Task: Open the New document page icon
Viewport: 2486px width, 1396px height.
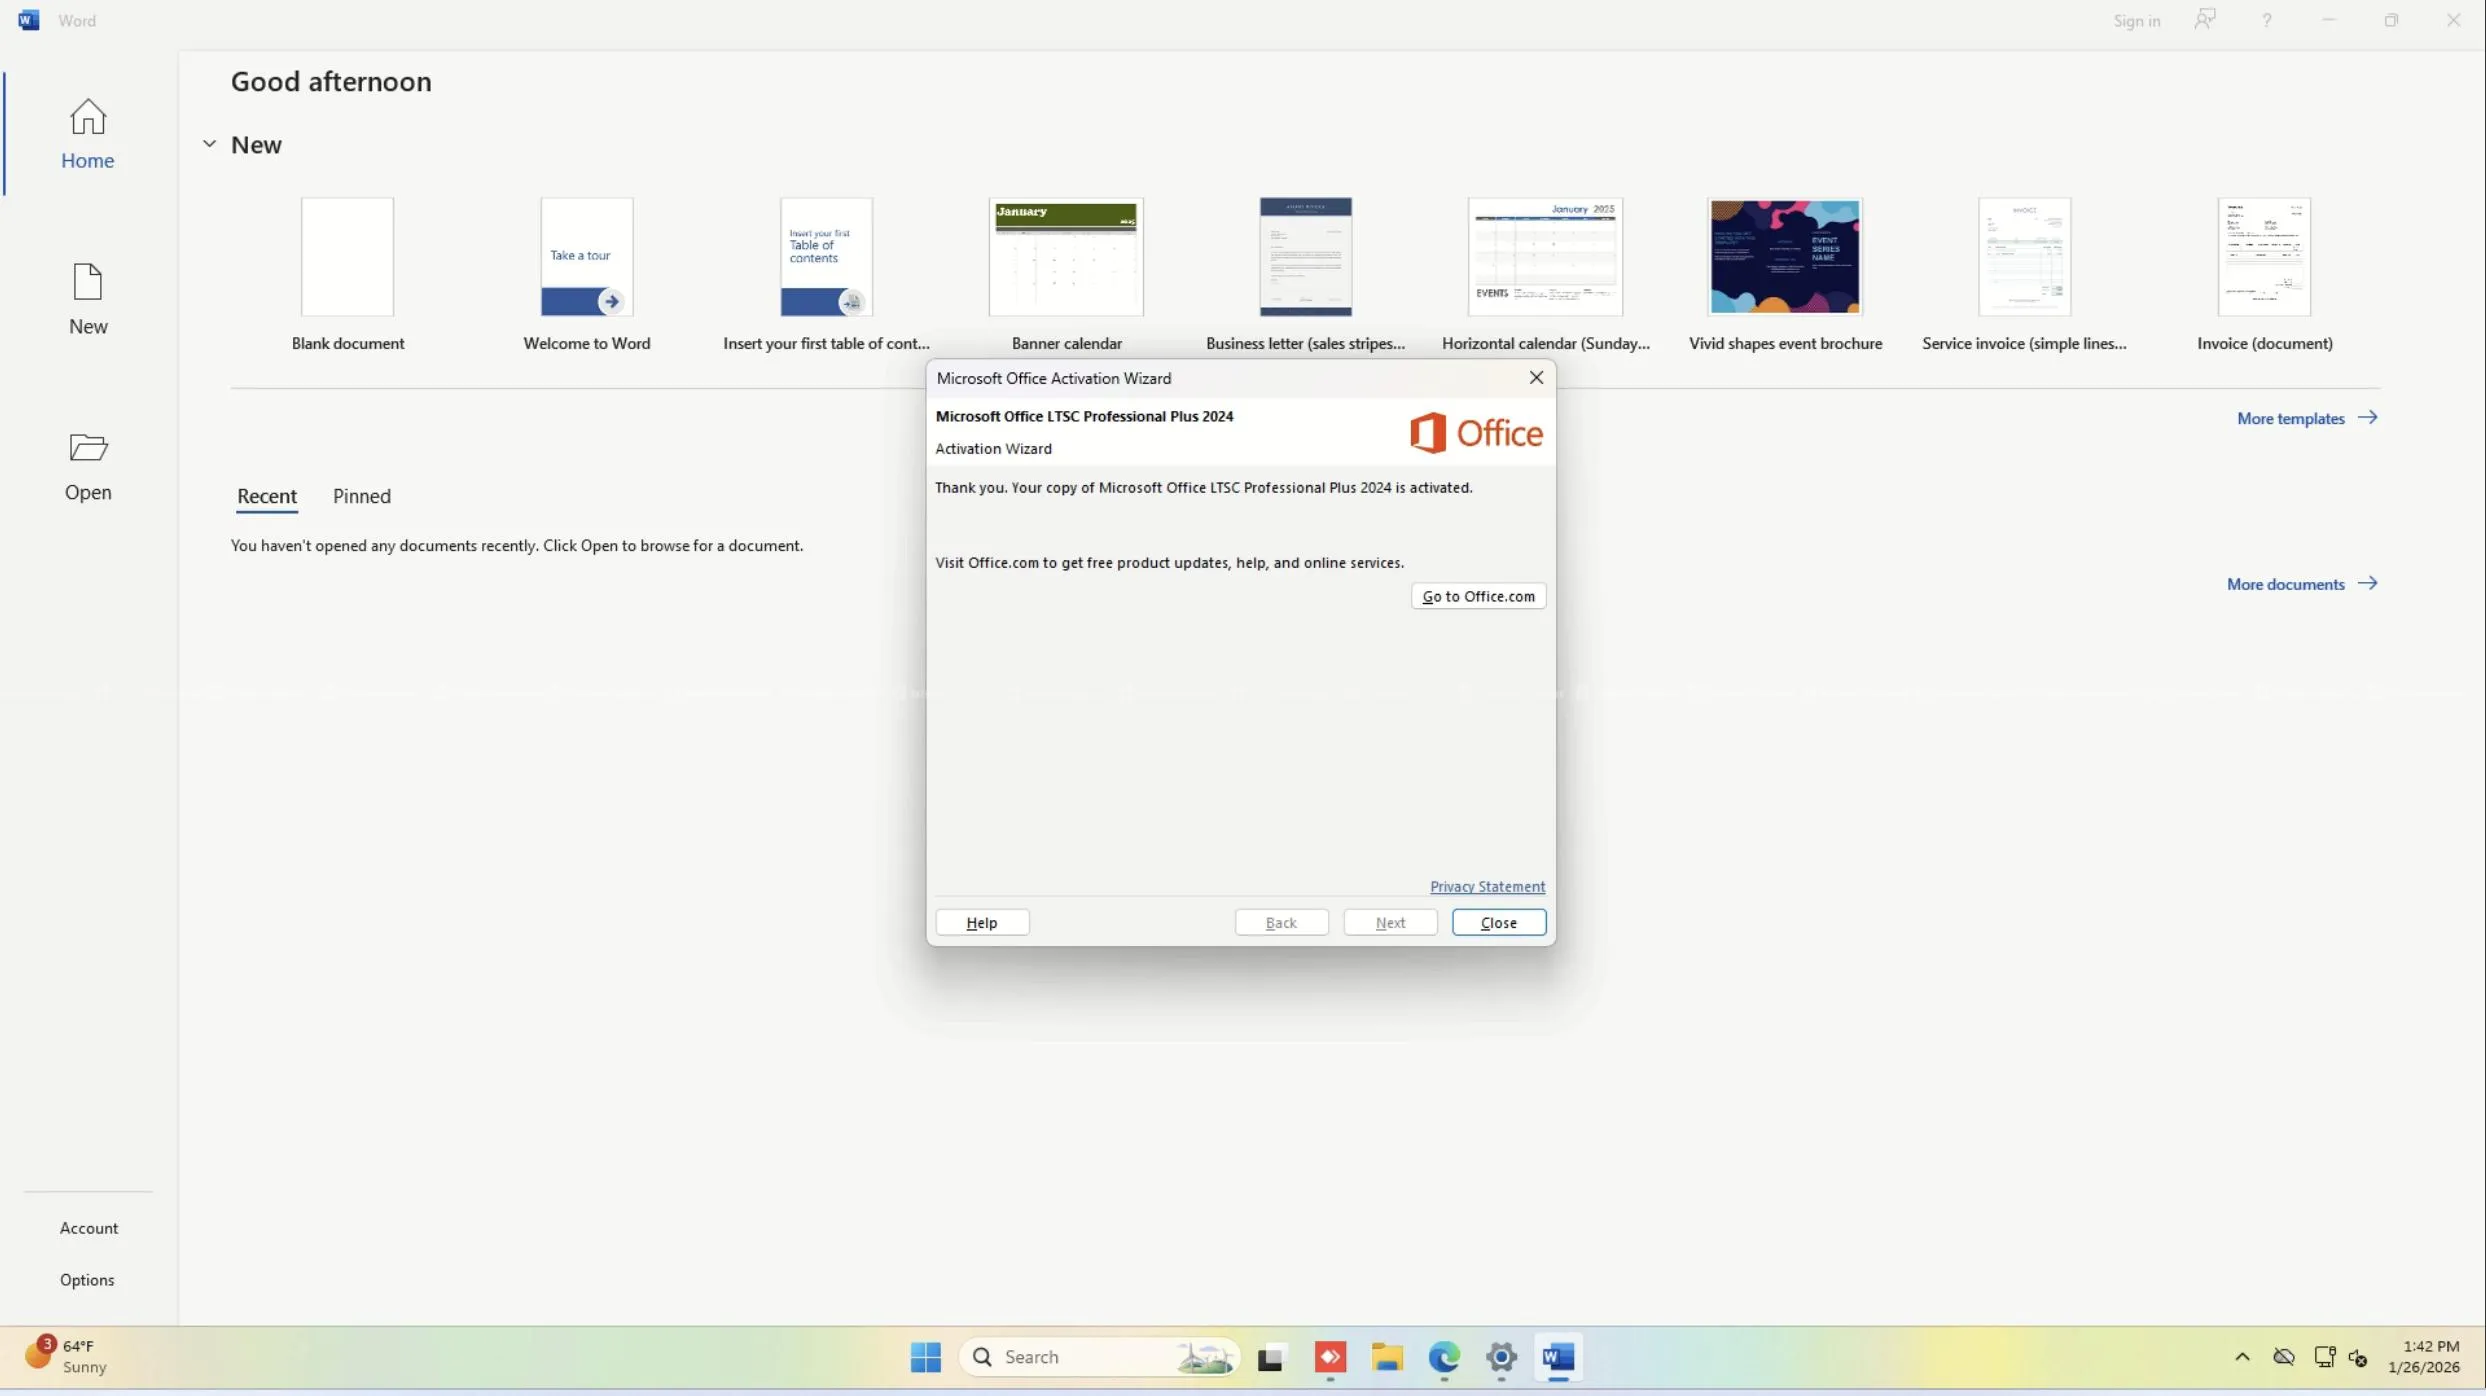Action: coord(88,283)
